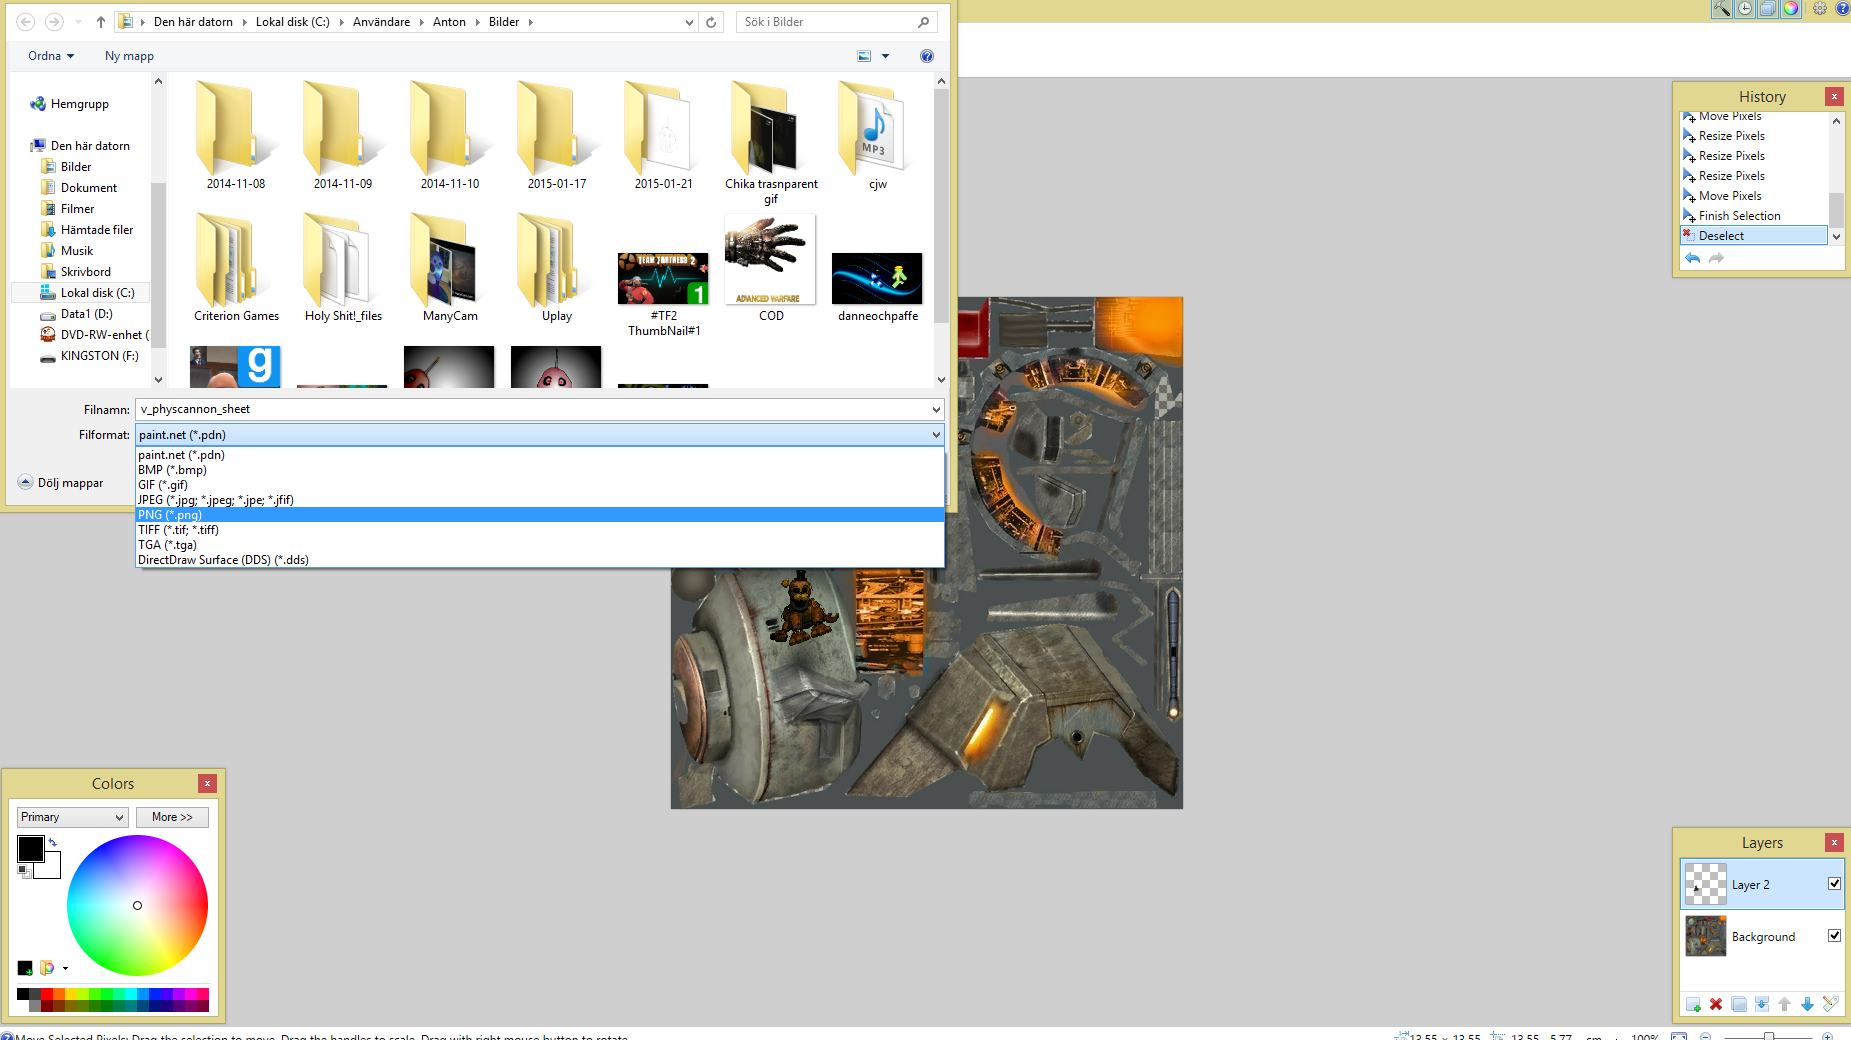Toggle the History window clock icon

1745,9
